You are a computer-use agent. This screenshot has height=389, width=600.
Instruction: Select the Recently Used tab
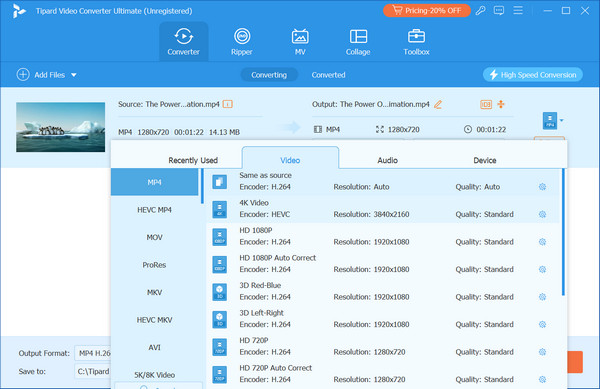[x=193, y=160]
